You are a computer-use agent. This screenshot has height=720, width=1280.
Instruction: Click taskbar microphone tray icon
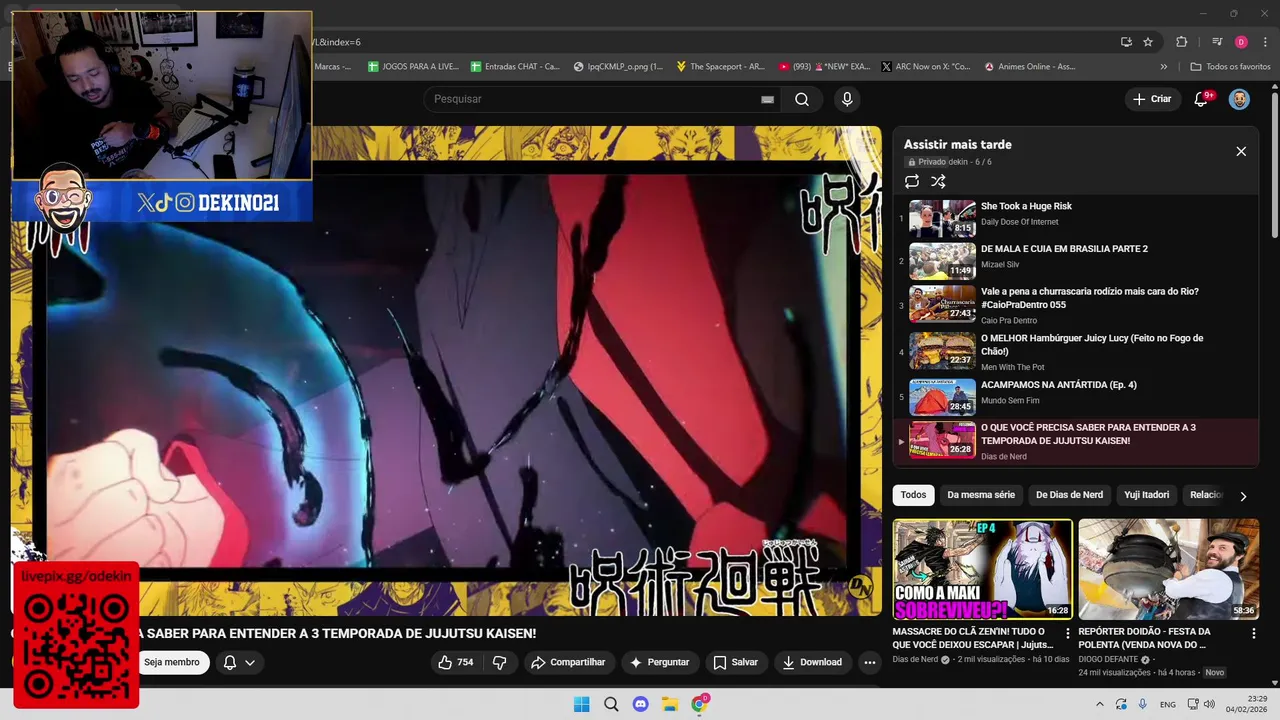(x=1143, y=704)
